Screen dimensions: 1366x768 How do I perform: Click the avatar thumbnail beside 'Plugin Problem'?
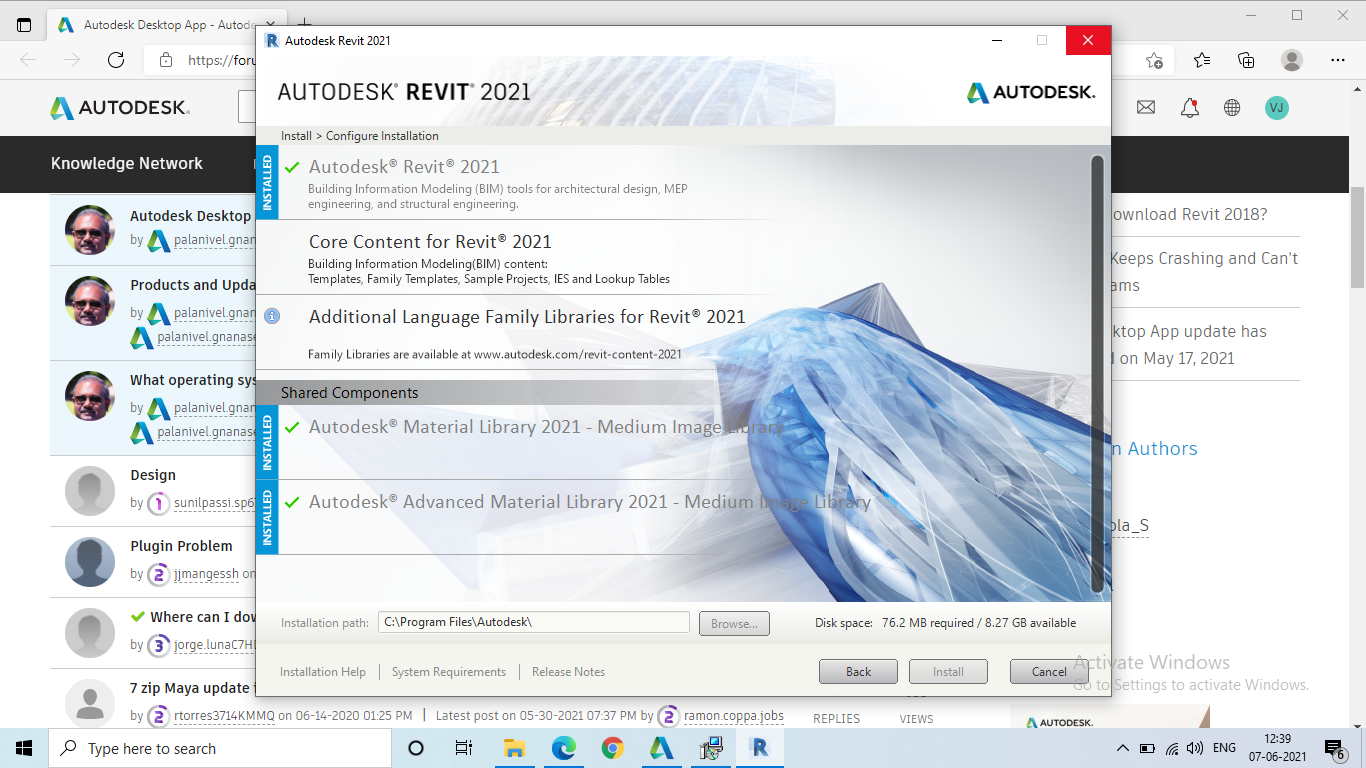pos(90,562)
